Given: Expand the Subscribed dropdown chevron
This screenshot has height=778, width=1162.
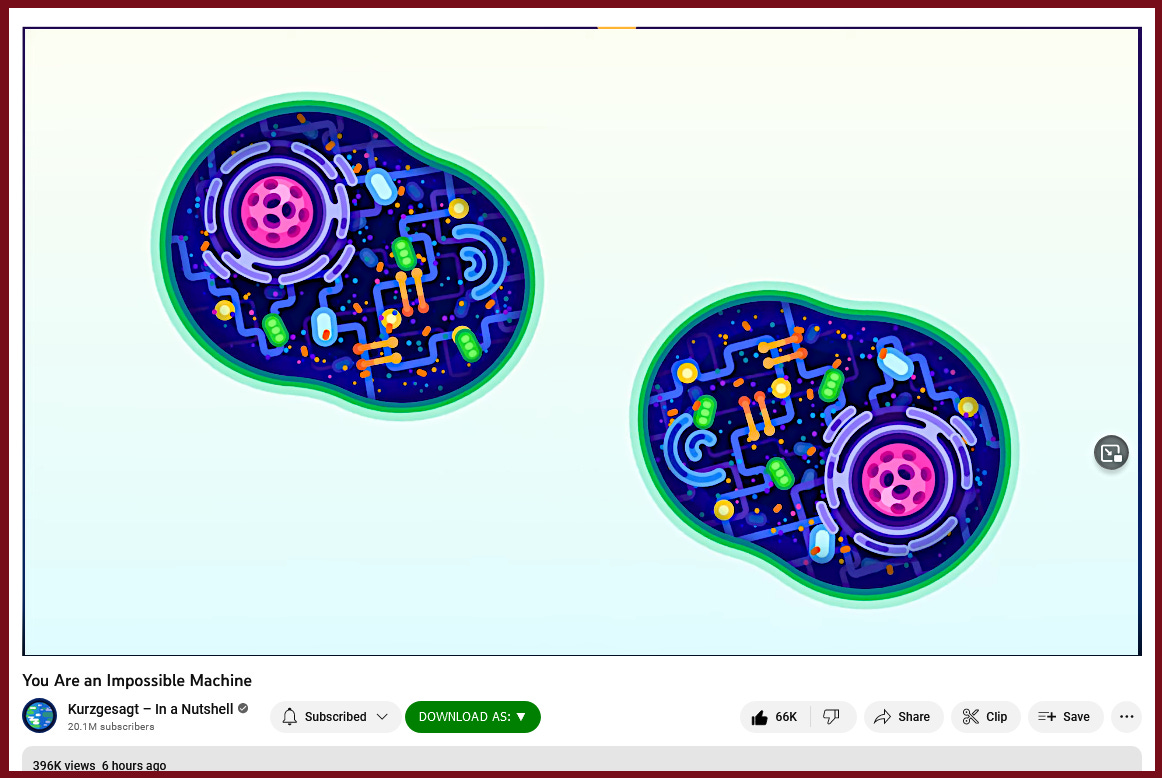Looking at the screenshot, I should coord(382,717).
